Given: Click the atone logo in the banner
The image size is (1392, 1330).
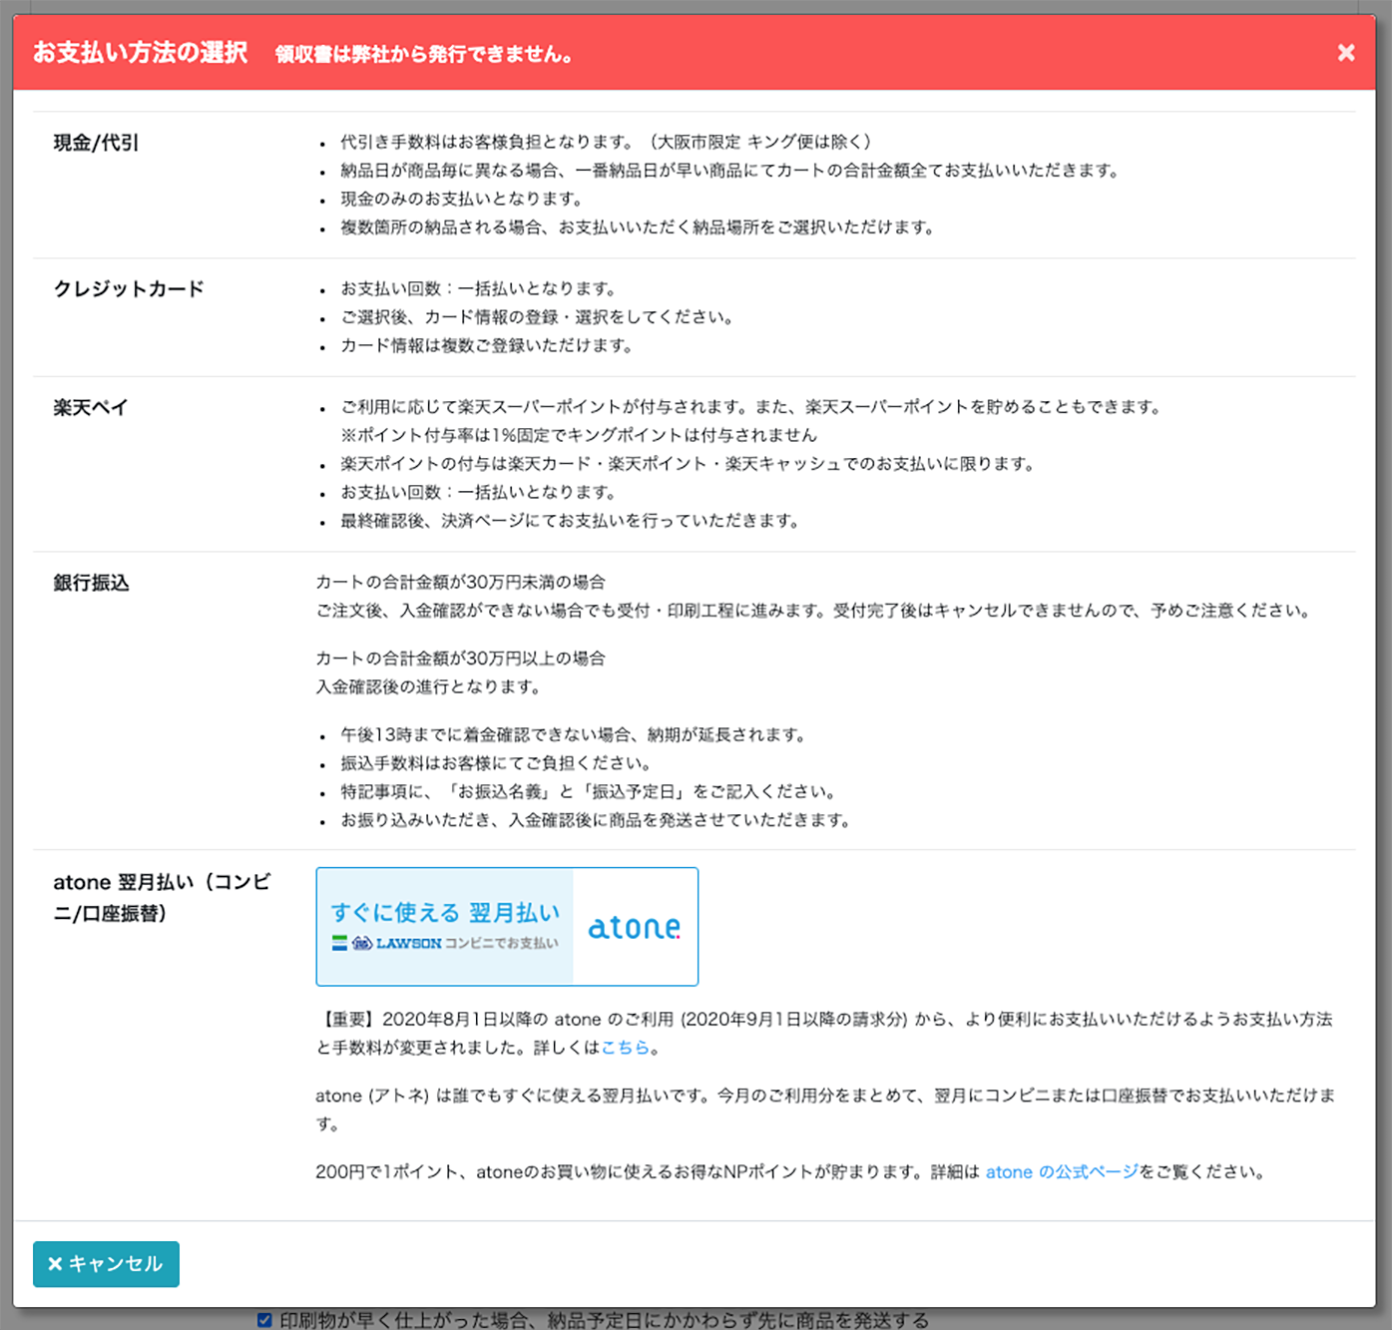Looking at the screenshot, I should (x=634, y=927).
